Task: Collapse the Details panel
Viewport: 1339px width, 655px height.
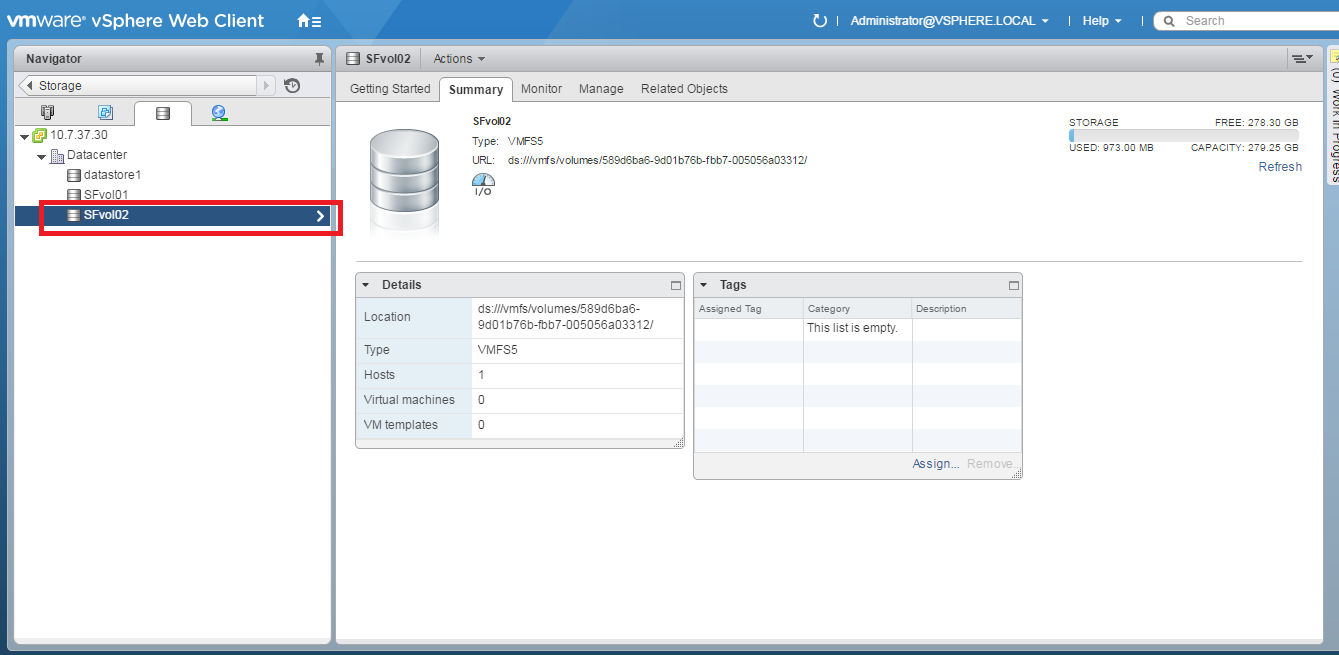Action: coord(366,285)
